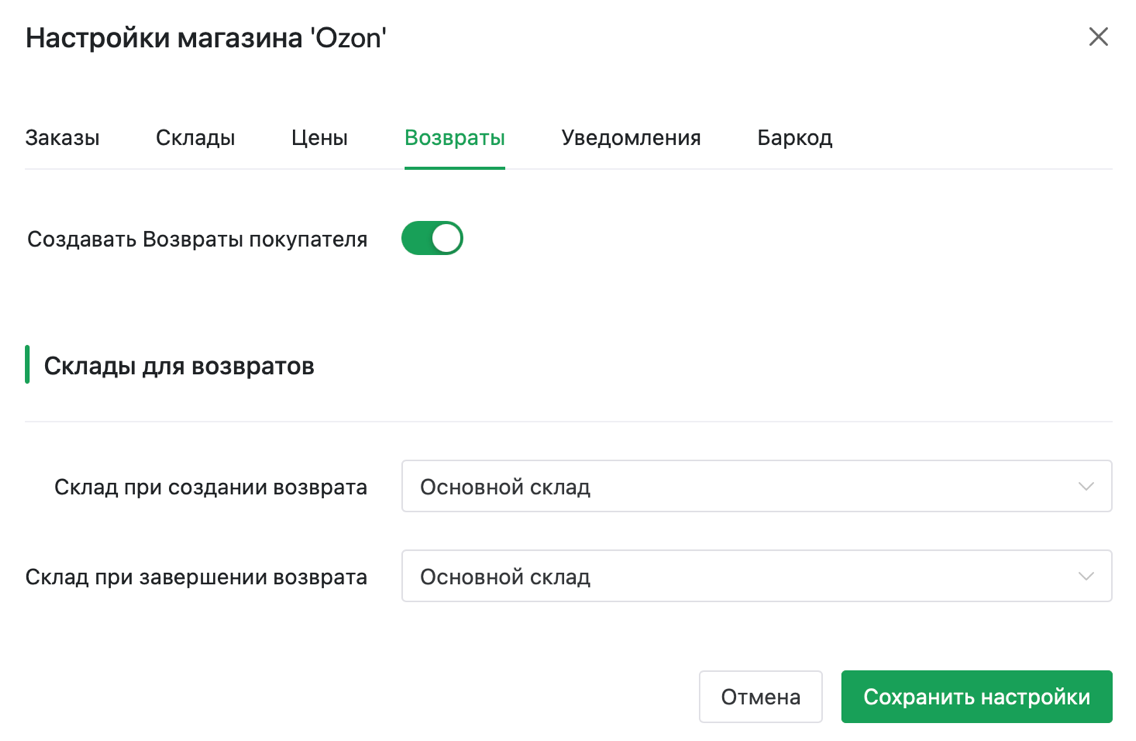Go to the Цены tab

[319, 138]
